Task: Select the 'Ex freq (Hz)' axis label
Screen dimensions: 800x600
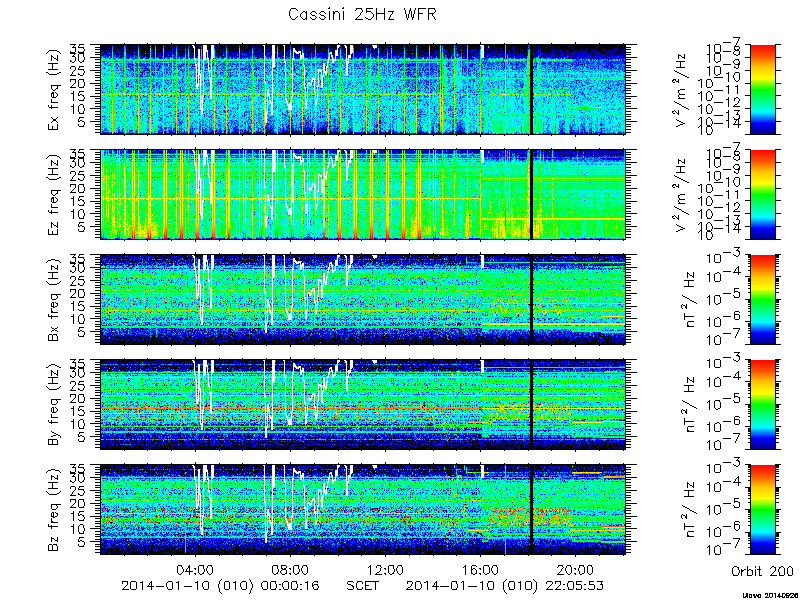Action: 54,89
